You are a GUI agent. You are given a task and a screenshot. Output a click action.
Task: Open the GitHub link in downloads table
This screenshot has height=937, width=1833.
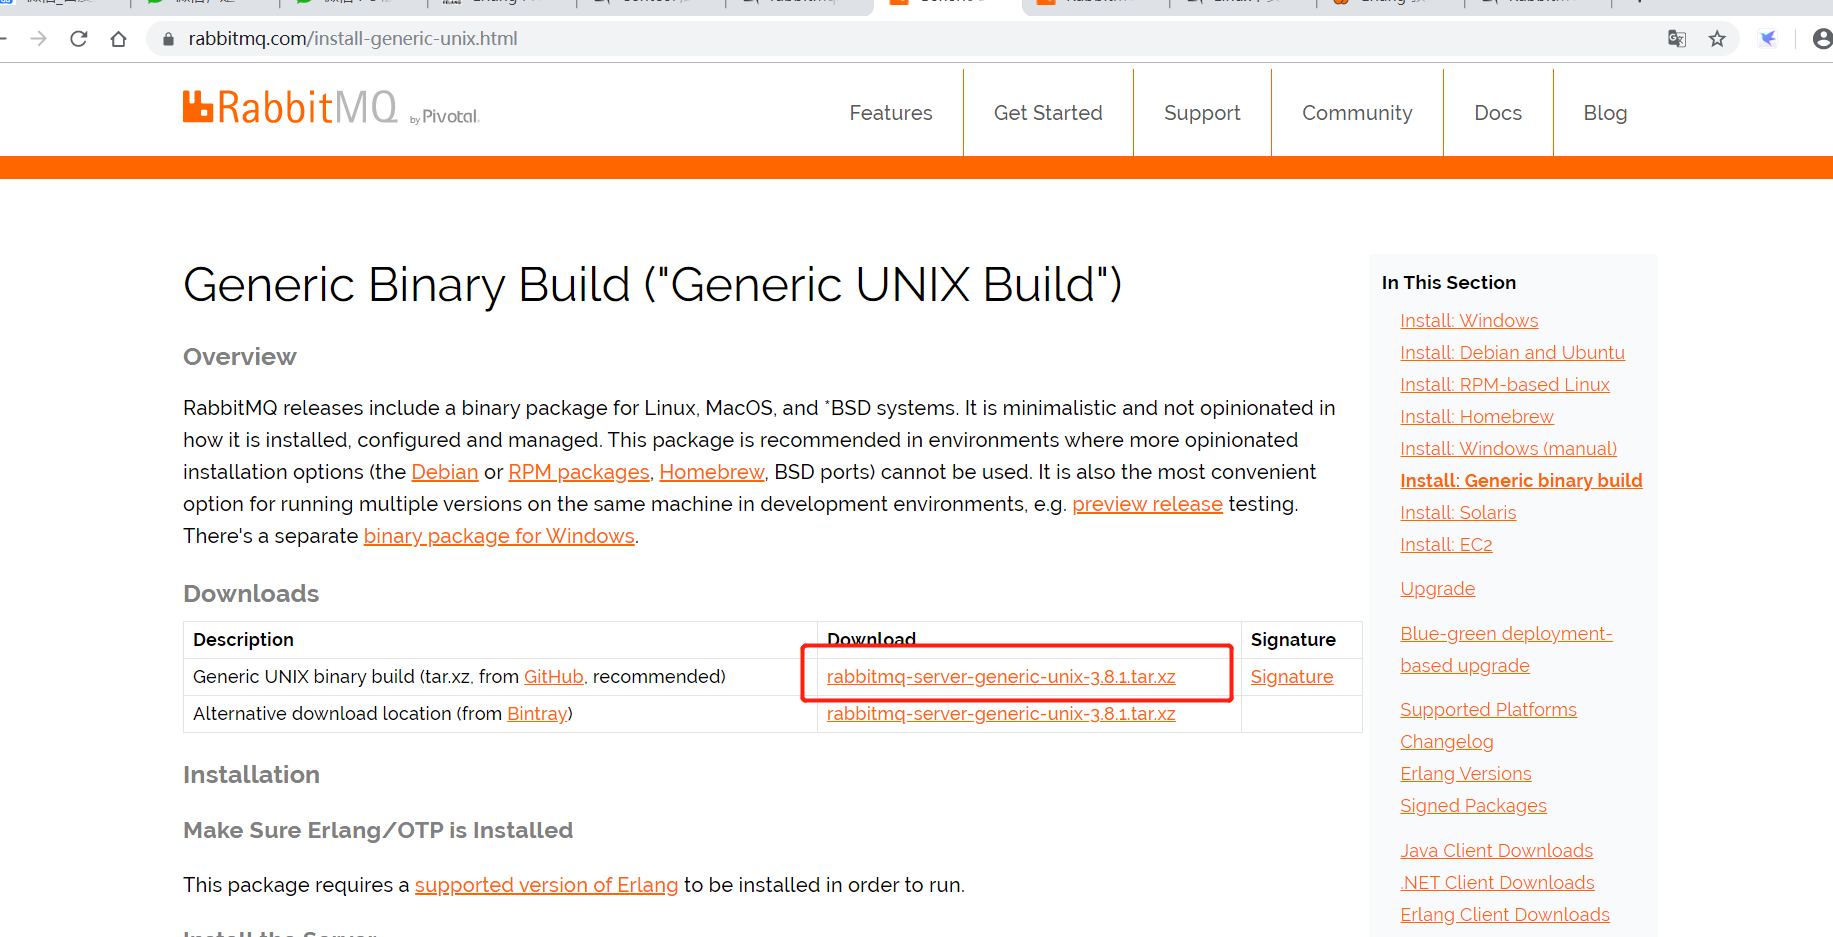pyautogui.click(x=554, y=677)
